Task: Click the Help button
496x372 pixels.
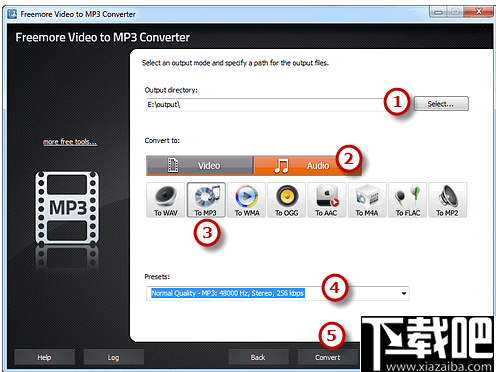Action: click(x=44, y=358)
